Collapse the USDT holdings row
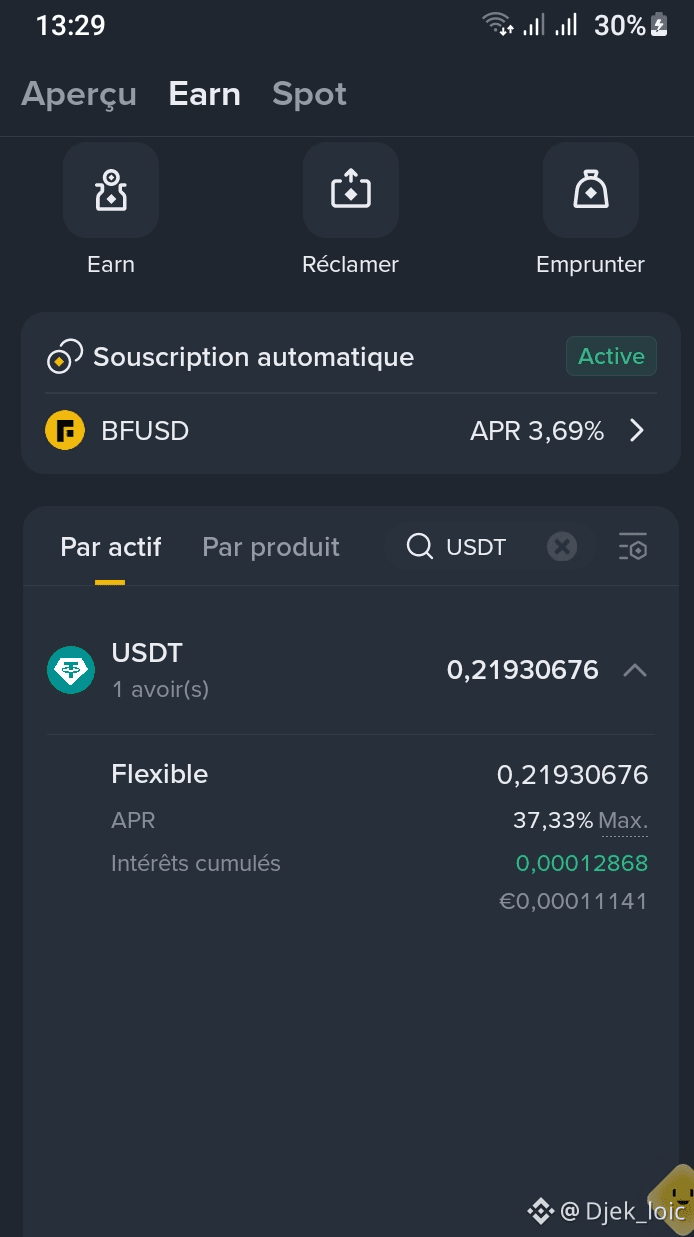 click(635, 670)
